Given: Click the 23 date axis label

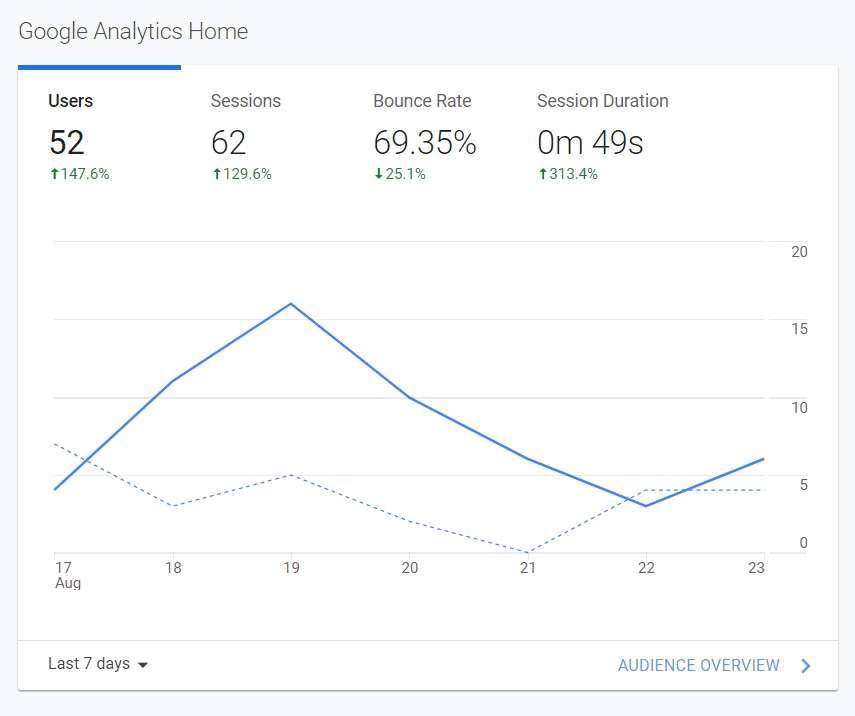Looking at the screenshot, I should click(x=756, y=568).
